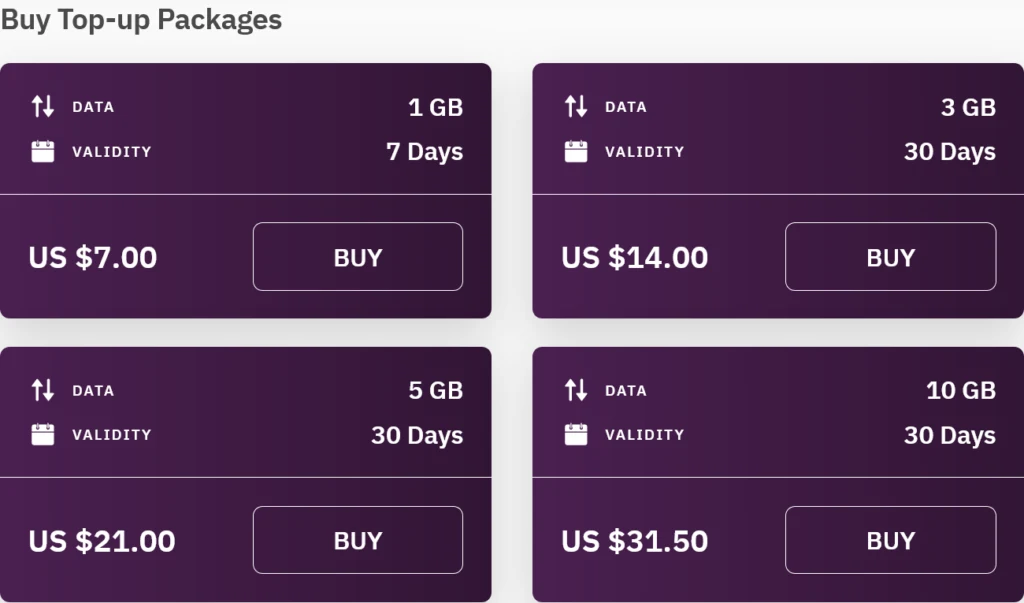Click the US $7.00 price text
Screen dimensions: 1024x603
[93, 258]
